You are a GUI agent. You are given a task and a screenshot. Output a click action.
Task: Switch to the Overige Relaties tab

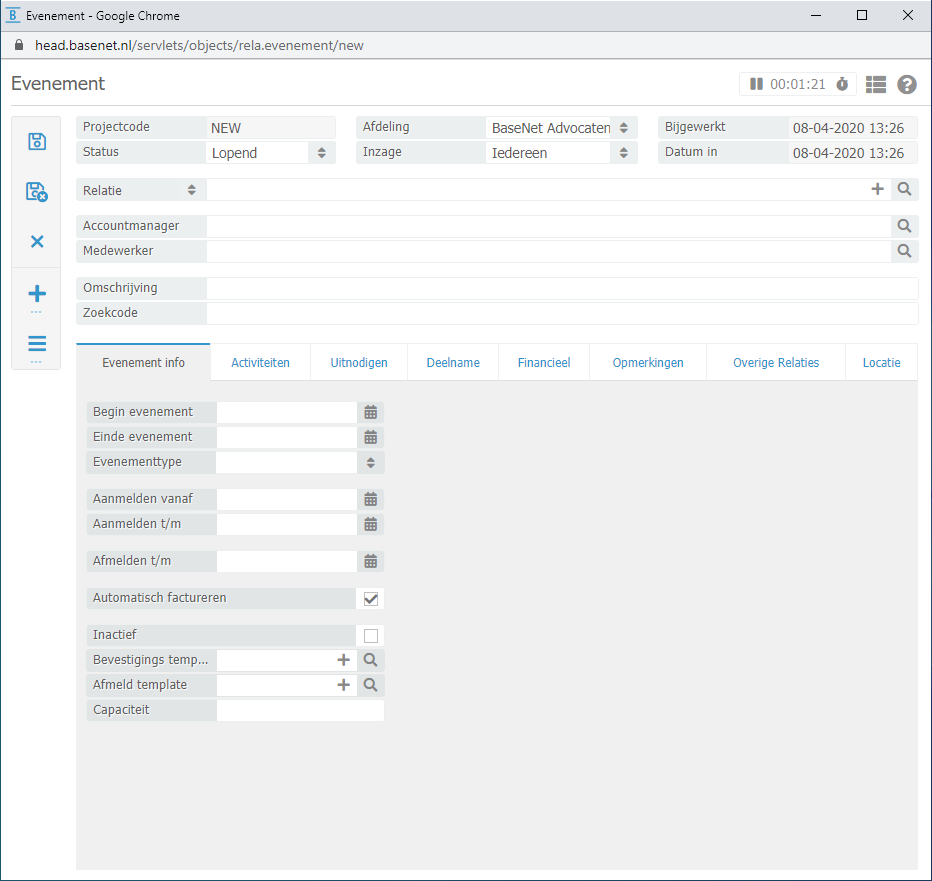776,363
